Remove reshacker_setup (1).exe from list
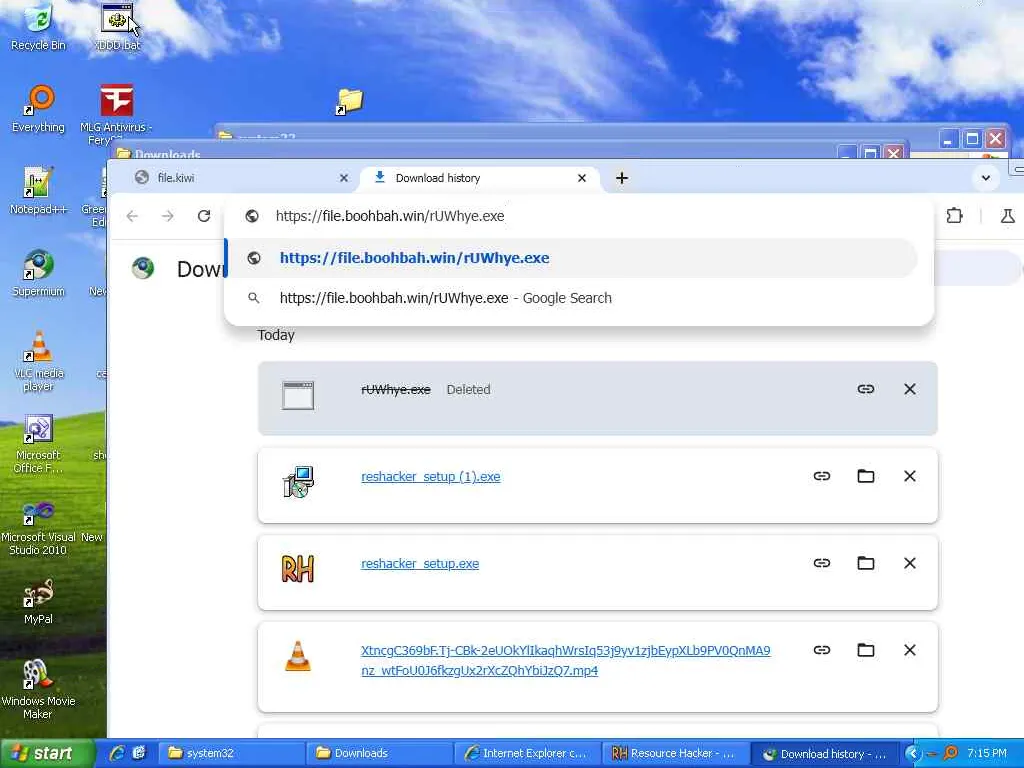The width and height of the screenshot is (1024, 768). [x=910, y=476]
